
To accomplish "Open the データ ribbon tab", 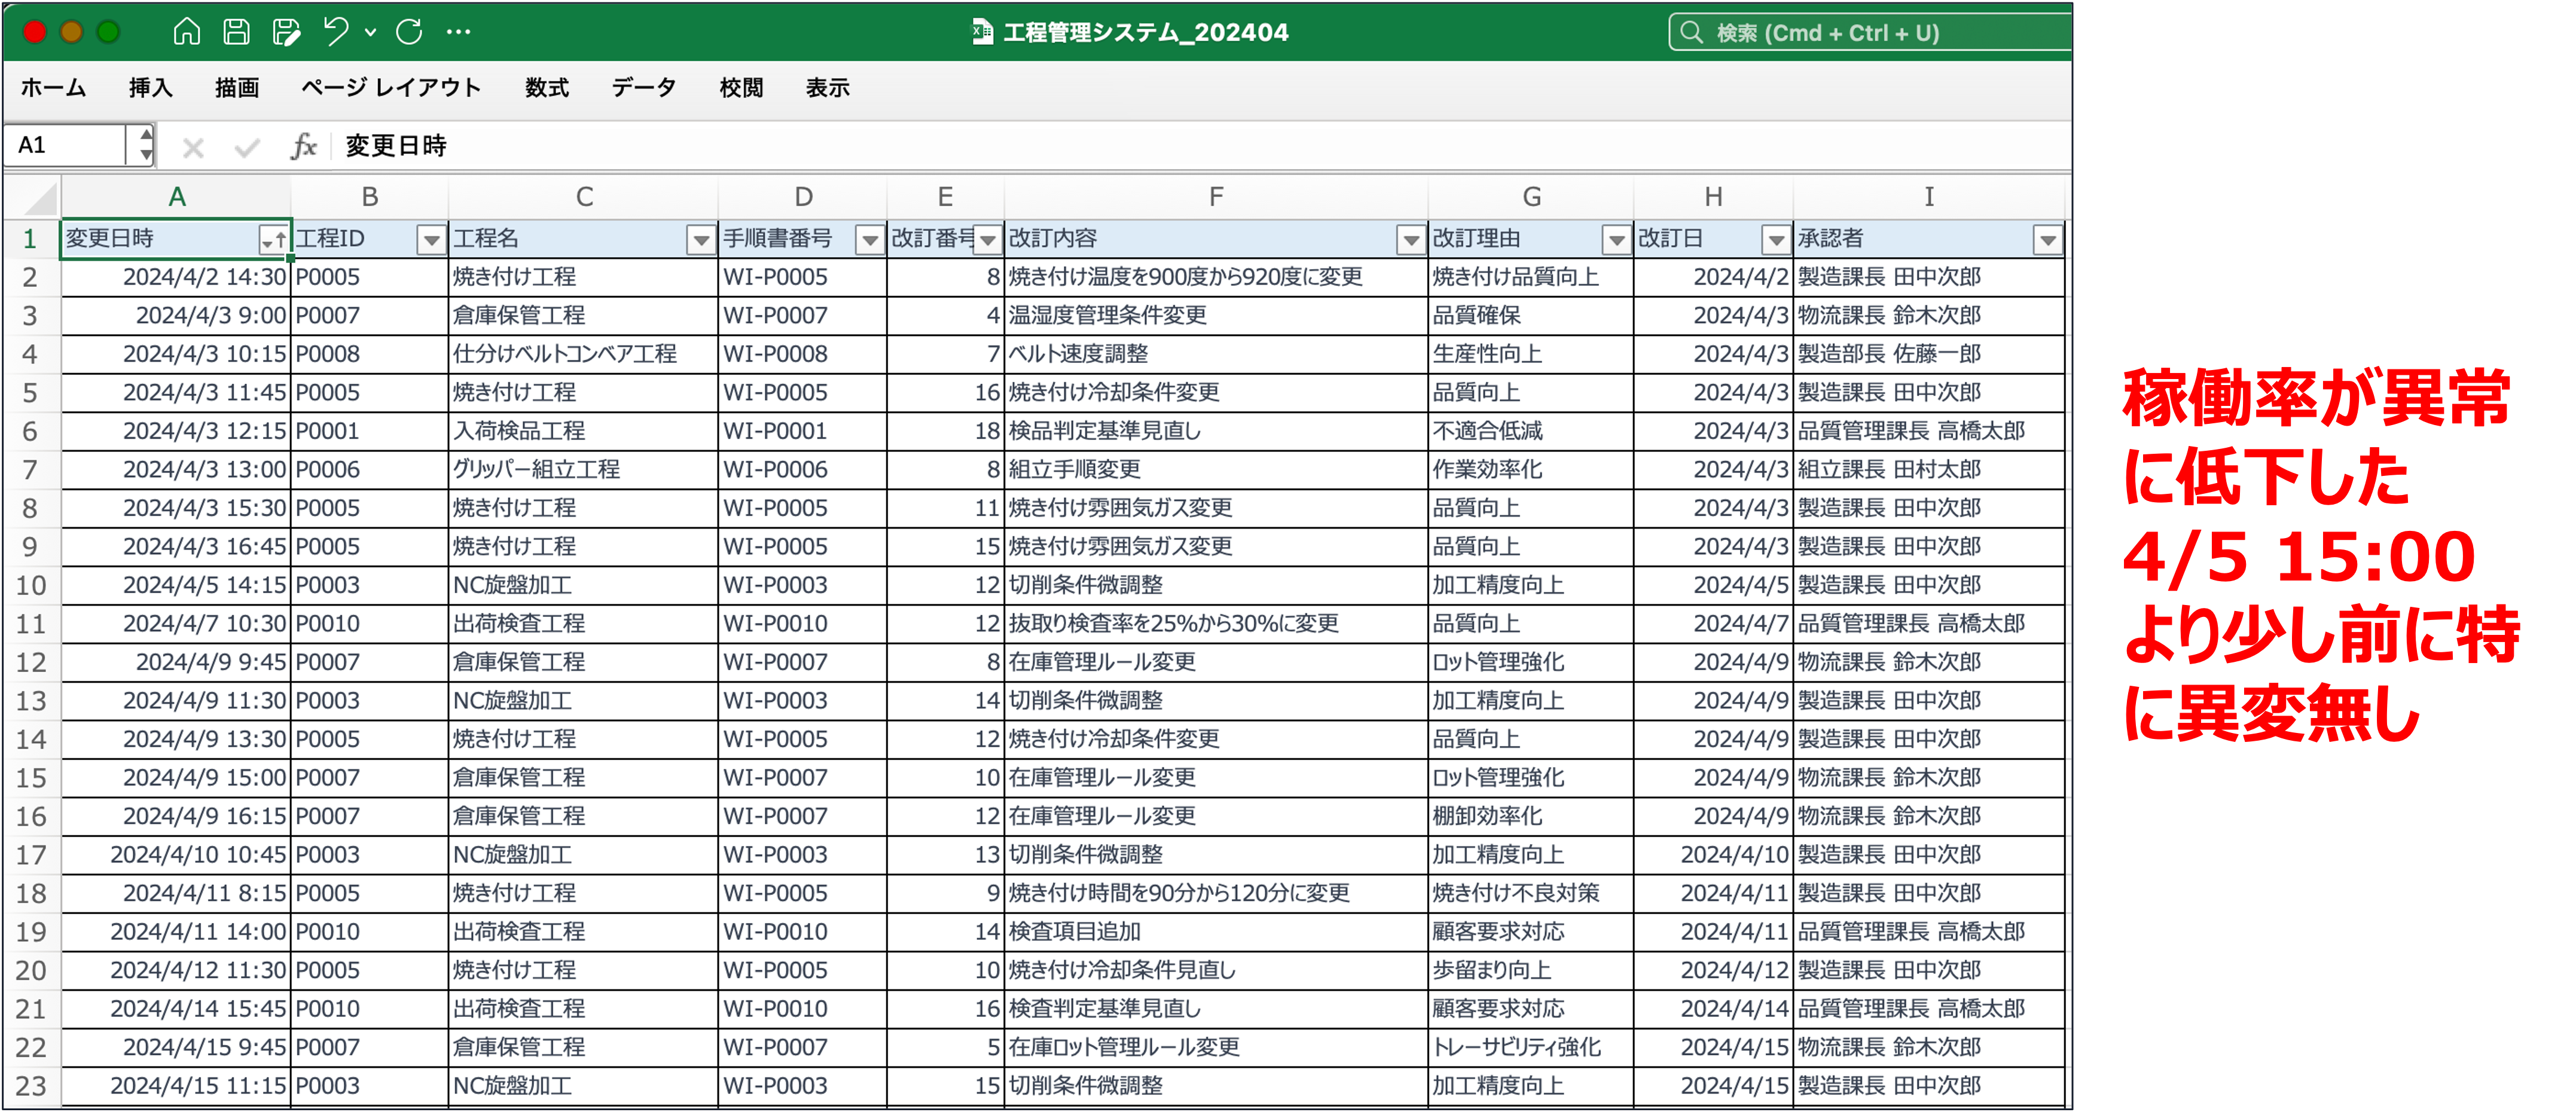I will tap(643, 88).
